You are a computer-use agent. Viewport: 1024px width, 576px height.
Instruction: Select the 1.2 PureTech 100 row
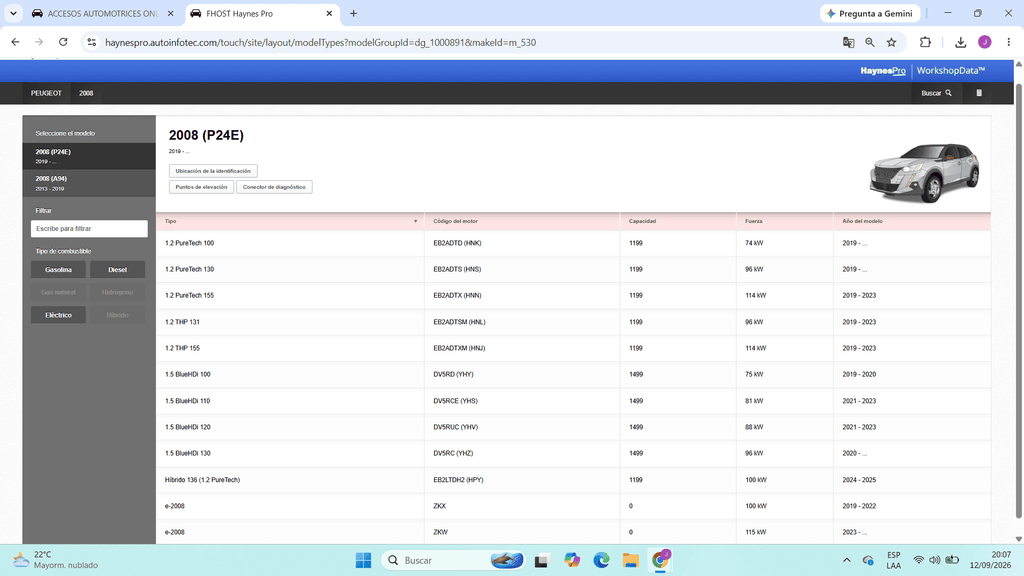click(573, 243)
